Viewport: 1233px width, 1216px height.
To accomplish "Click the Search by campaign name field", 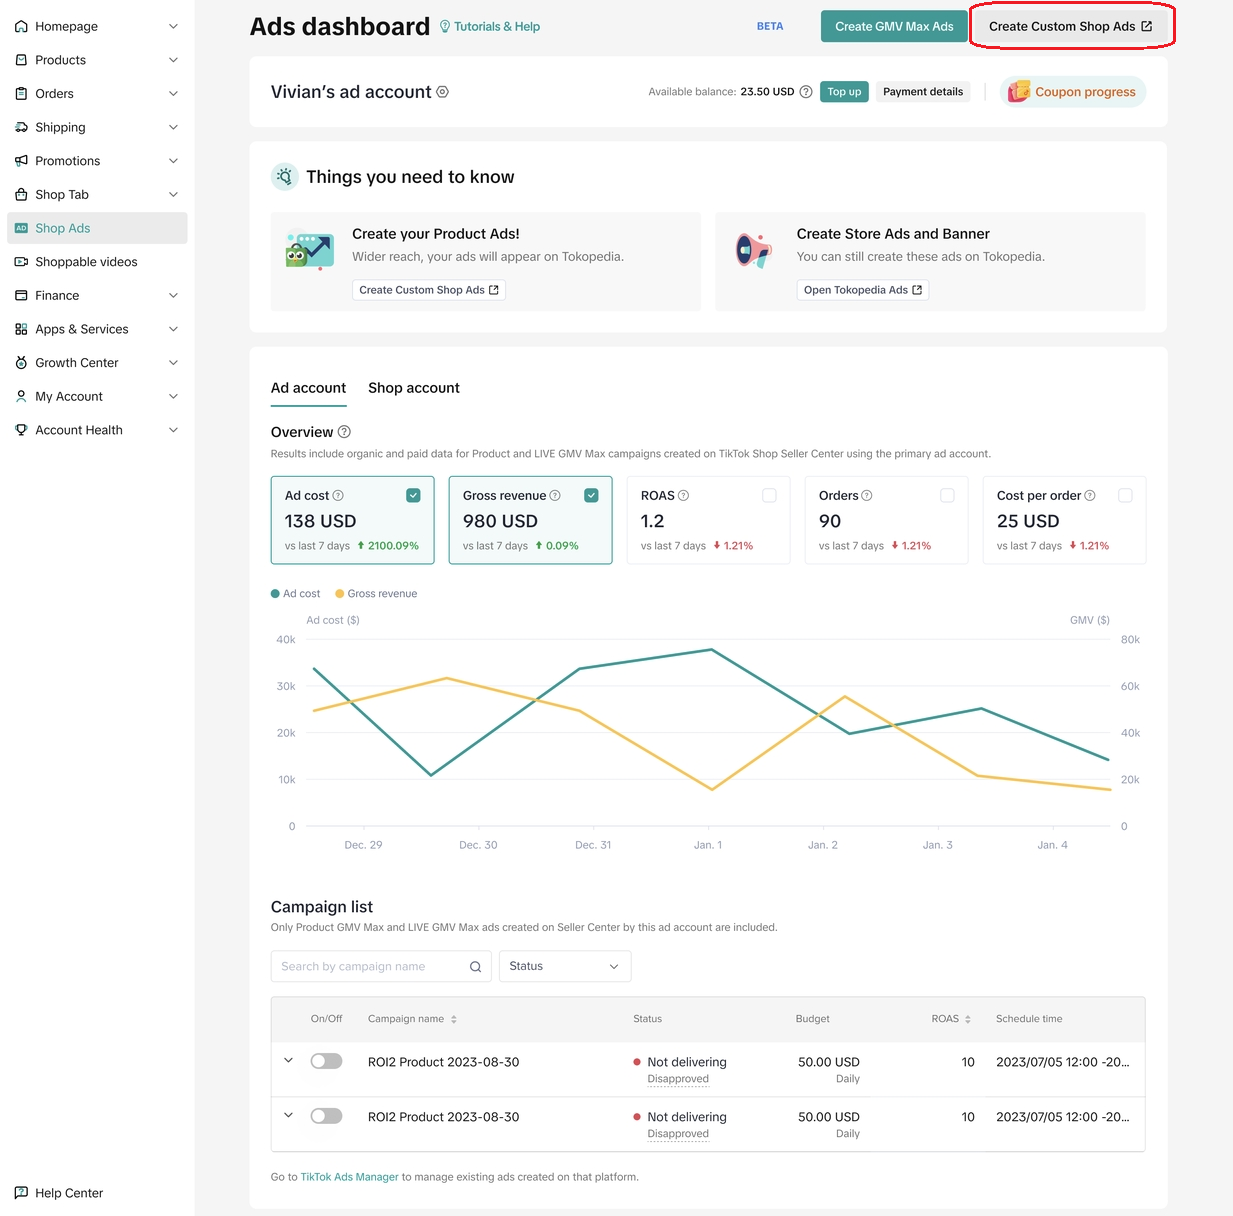I will [370, 967].
